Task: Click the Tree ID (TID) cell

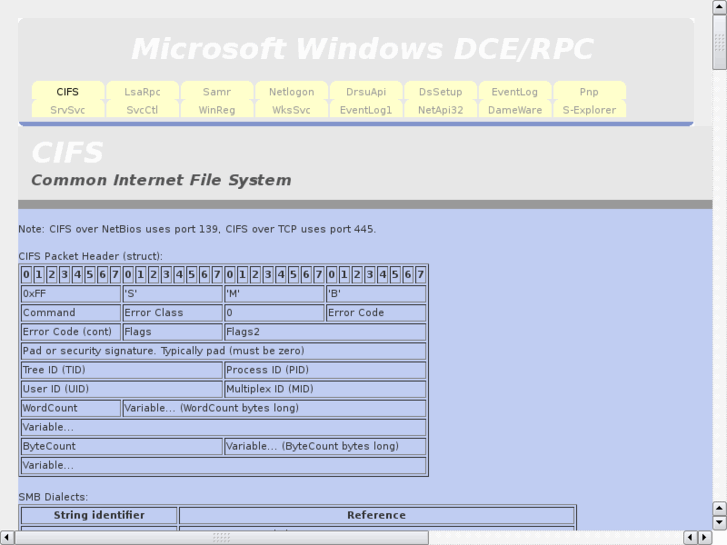Action: tap(121, 370)
